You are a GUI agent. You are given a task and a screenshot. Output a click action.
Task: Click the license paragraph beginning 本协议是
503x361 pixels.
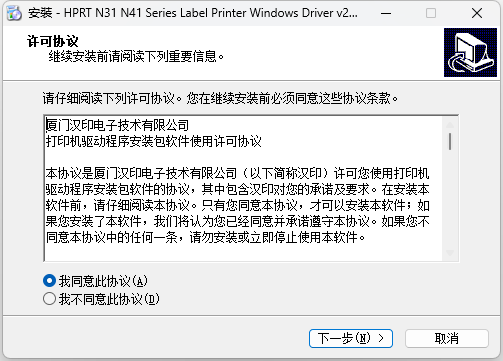(x=237, y=205)
